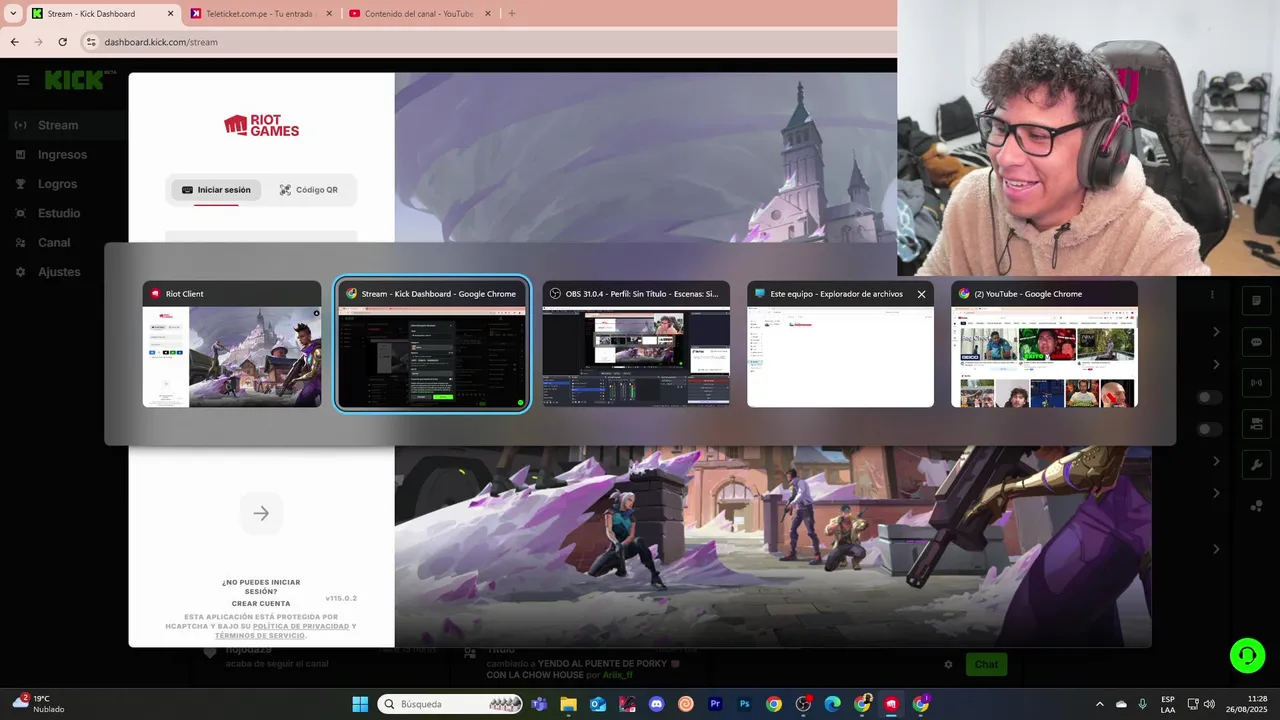Click the Arlix_ff username text
The height and width of the screenshot is (720, 1280).
click(x=617, y=675)
